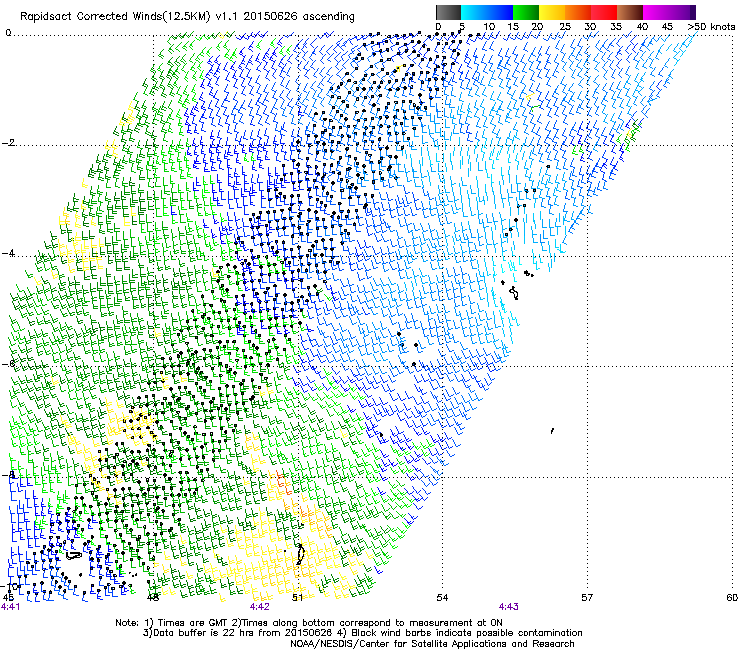Click the brown 35-40 knots legend segment
Image resolution: width=740 pixels, height=650 pixels.
point(630,12)
